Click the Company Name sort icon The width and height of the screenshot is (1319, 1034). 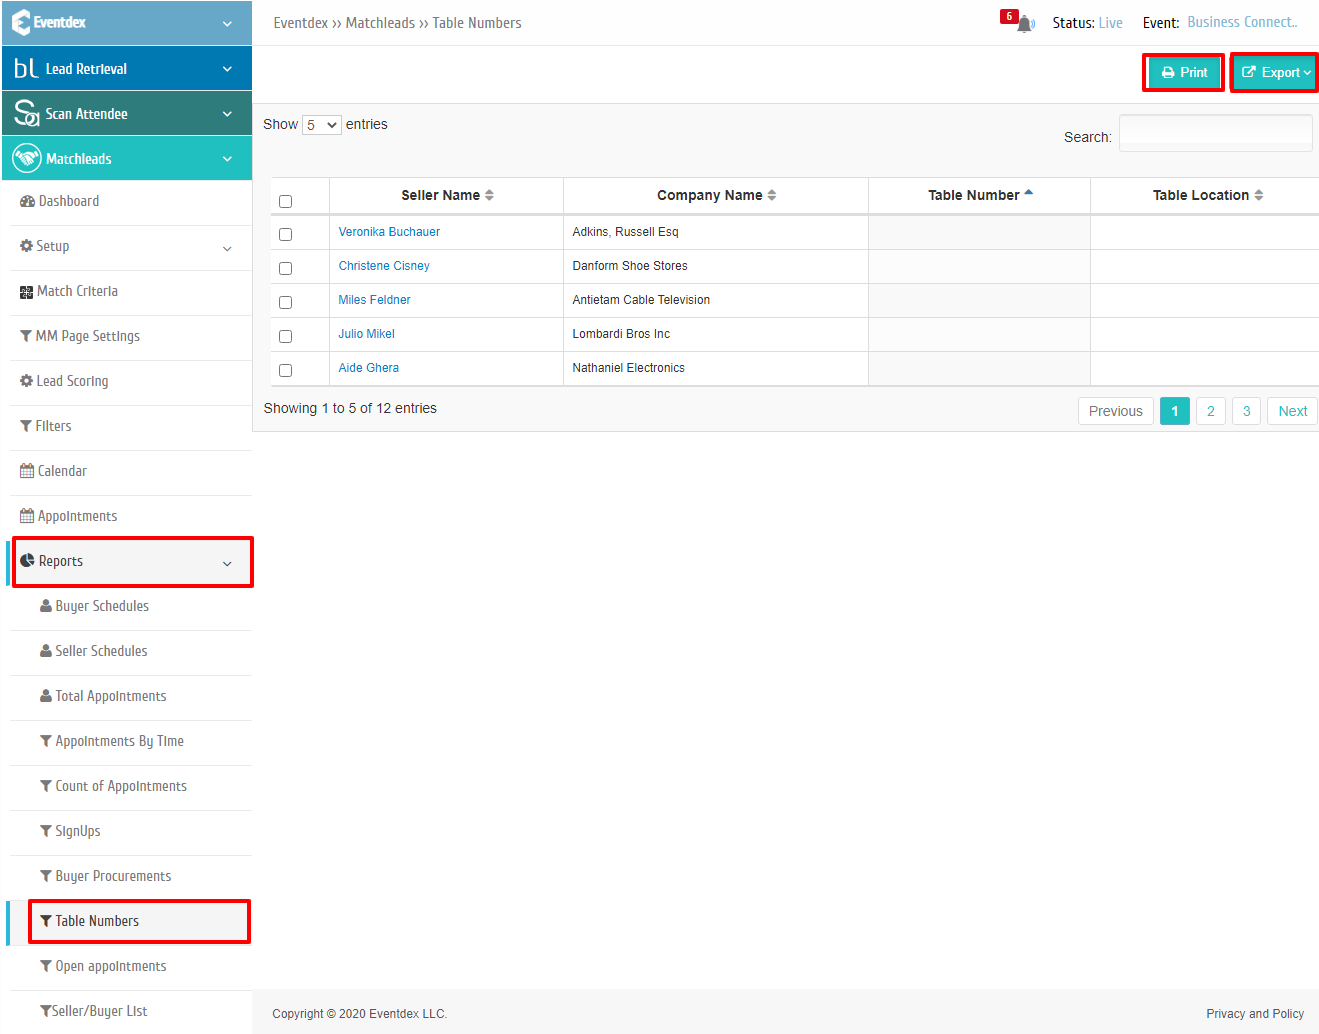772,195
